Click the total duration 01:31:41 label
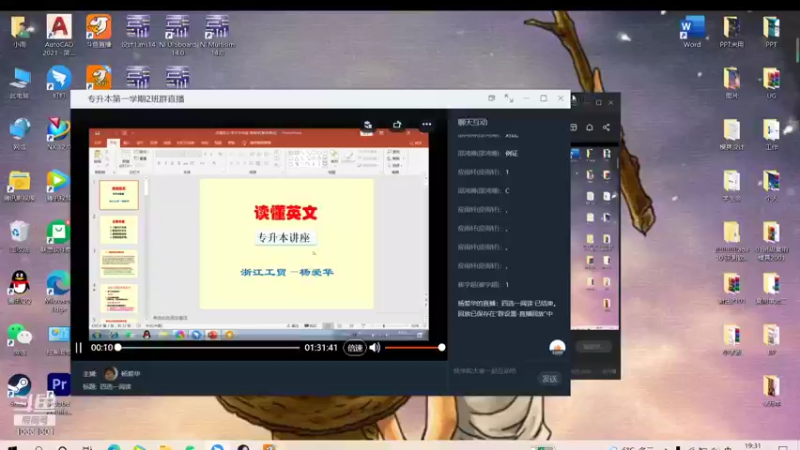The width and height of the screenshot is (800, 450). coord(321,347)
